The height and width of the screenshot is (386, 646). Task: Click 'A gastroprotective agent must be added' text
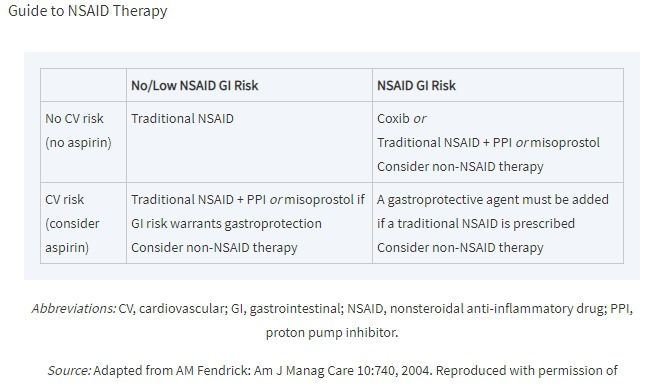click(493, 200)
